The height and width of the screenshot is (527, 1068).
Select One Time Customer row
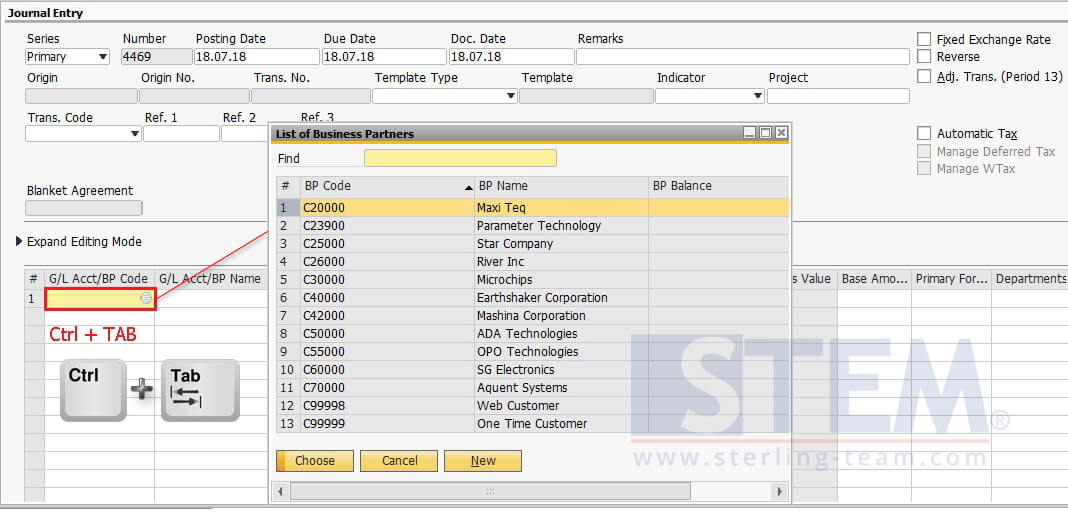(x=533, y=424)
